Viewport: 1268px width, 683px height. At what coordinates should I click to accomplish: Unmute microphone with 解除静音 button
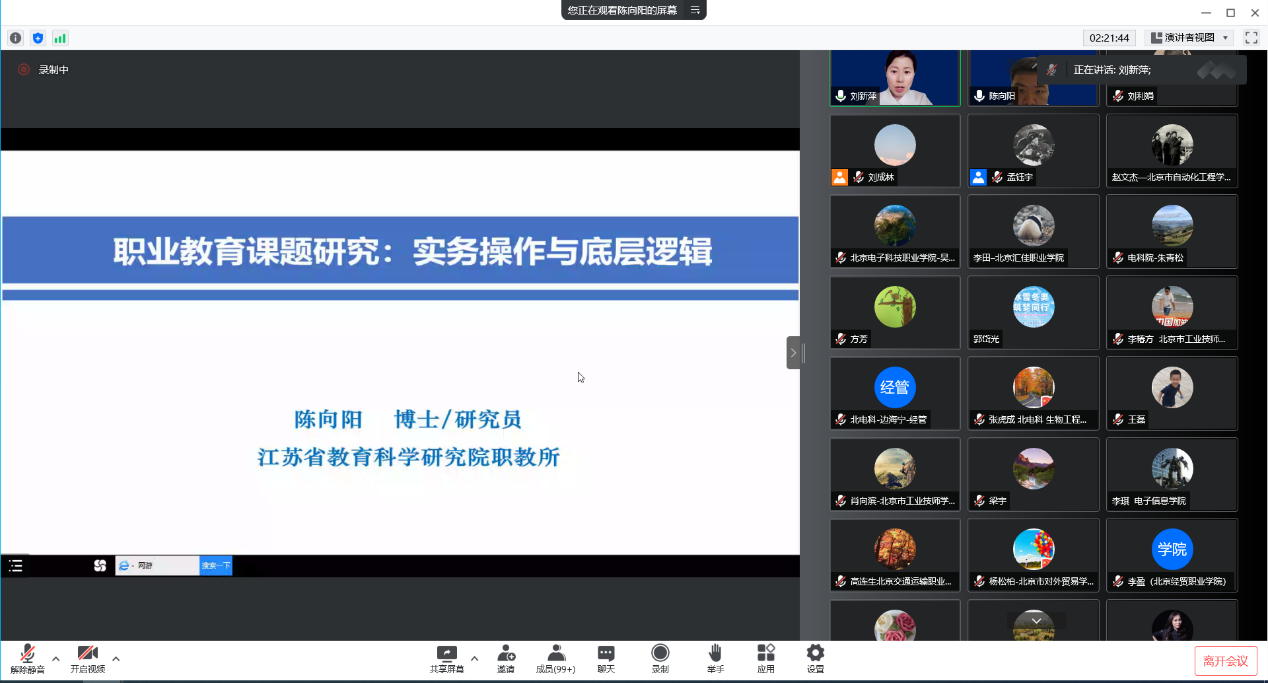coord(27,658)
